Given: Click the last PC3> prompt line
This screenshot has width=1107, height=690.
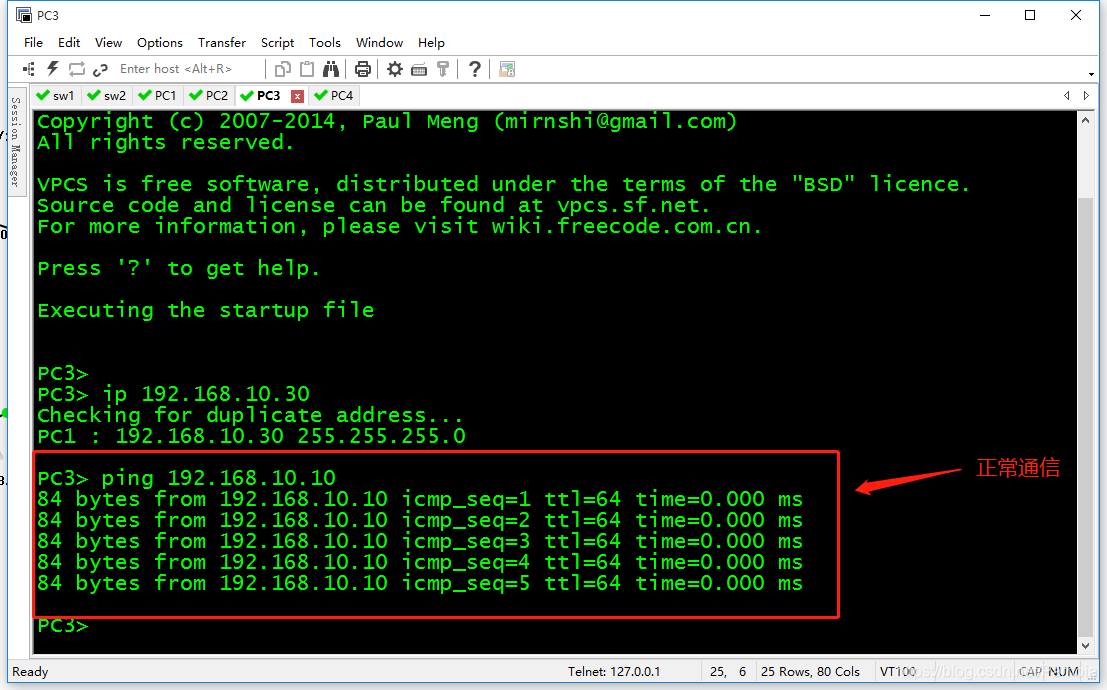Looking at the screenshot, I should (x=63, y=626).
